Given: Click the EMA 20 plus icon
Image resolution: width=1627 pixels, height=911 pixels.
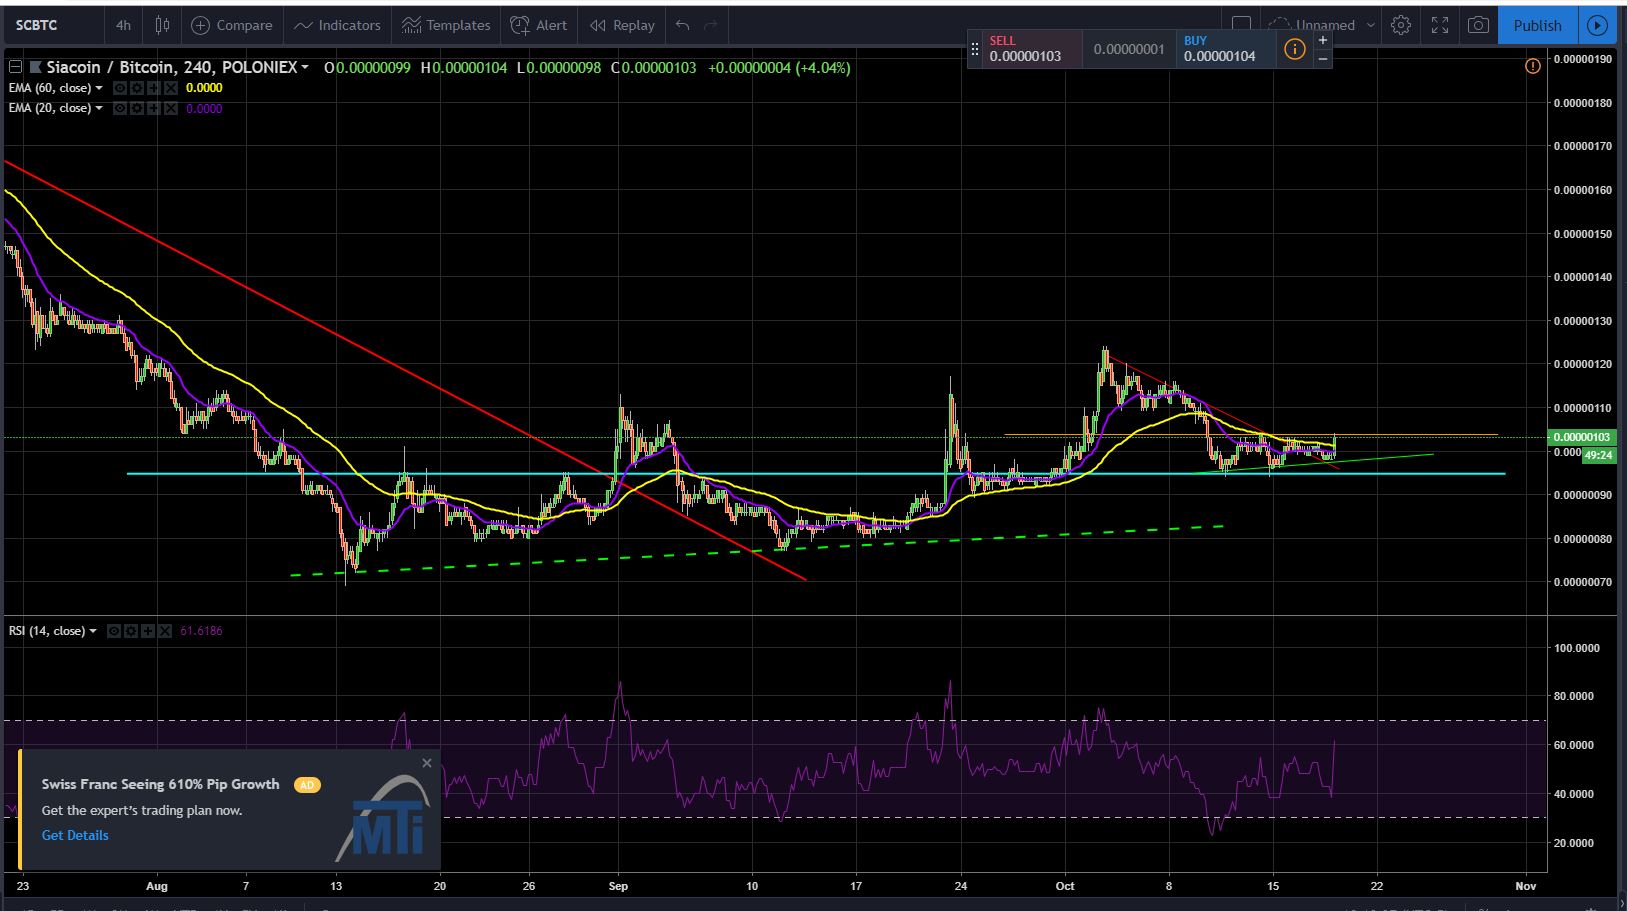Looking at the screenshot, I should click(154, 108).
